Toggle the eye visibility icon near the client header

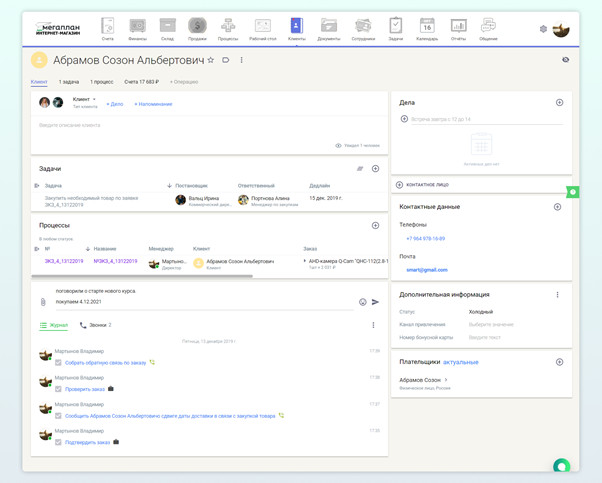(x=565, y=60)
